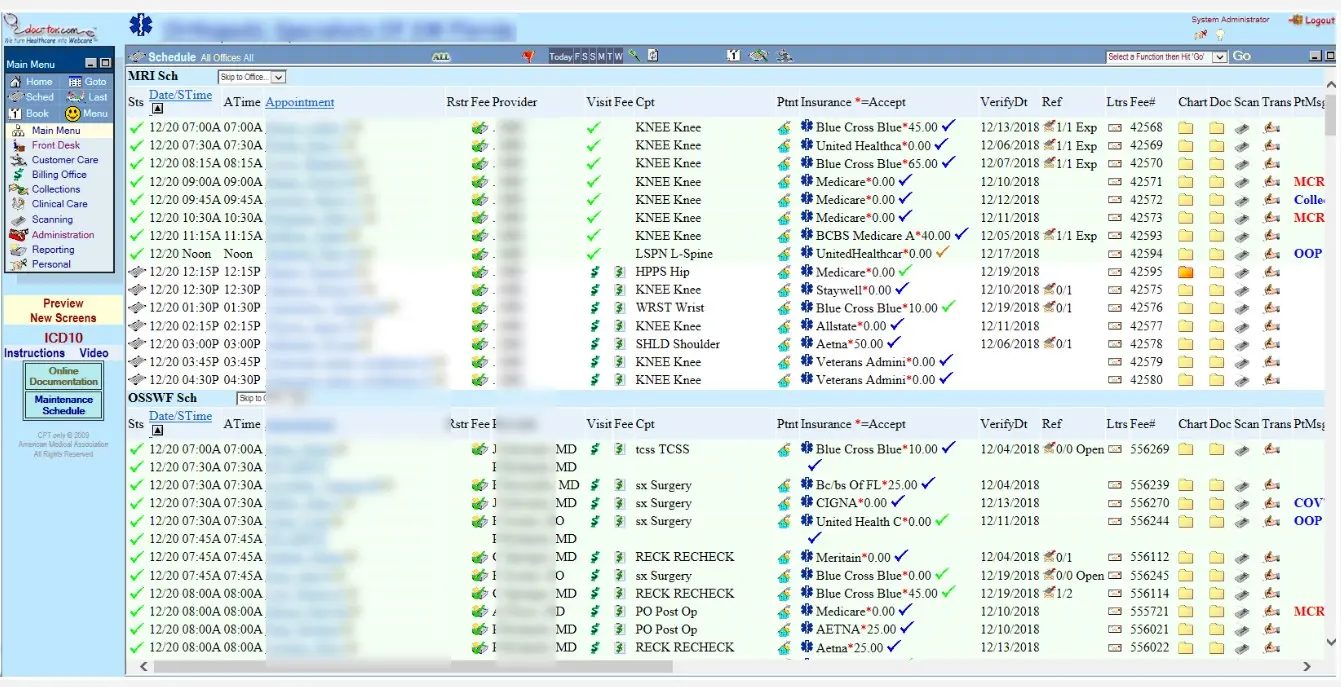Viewport: 1341px width, 687px height.
Task: Click the ATB icon on the Schedule toolbar
Action: 440,56
